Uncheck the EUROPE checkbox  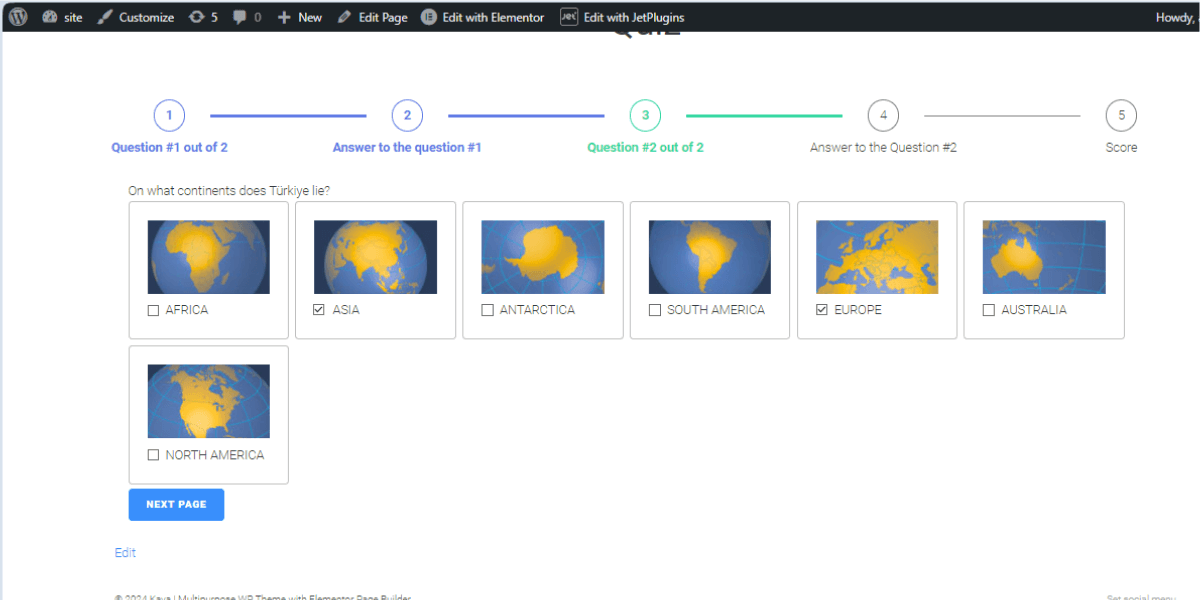822,311
